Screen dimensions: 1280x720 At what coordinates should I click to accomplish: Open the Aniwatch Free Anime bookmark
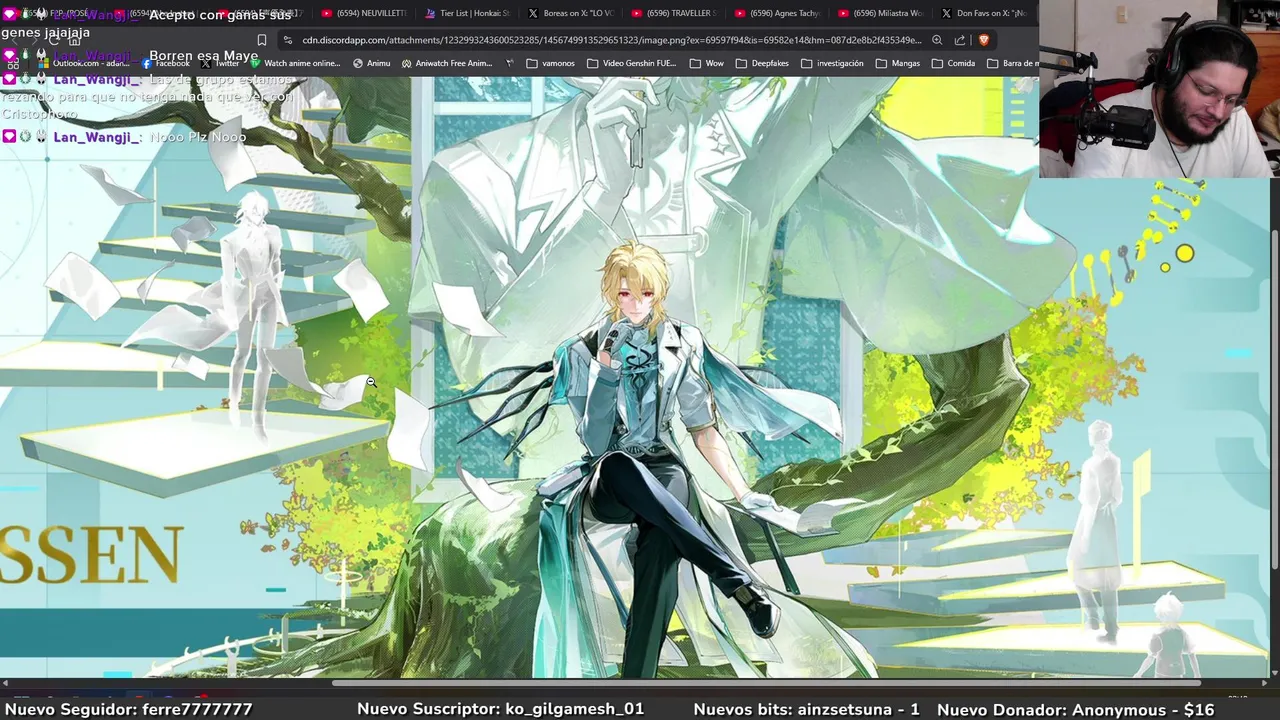click(446, 63)
